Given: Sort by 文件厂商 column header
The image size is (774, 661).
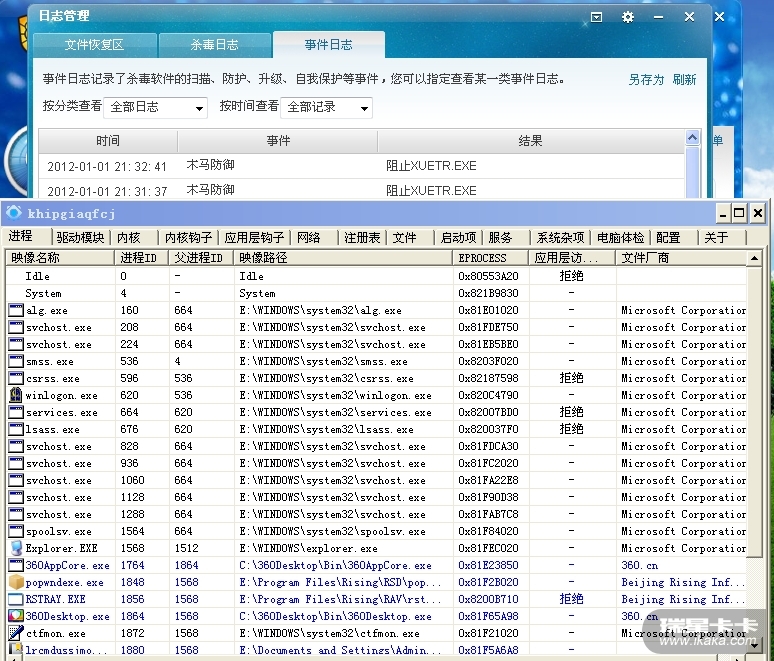Looking at the screenshot, I should (x=681, y=258).
